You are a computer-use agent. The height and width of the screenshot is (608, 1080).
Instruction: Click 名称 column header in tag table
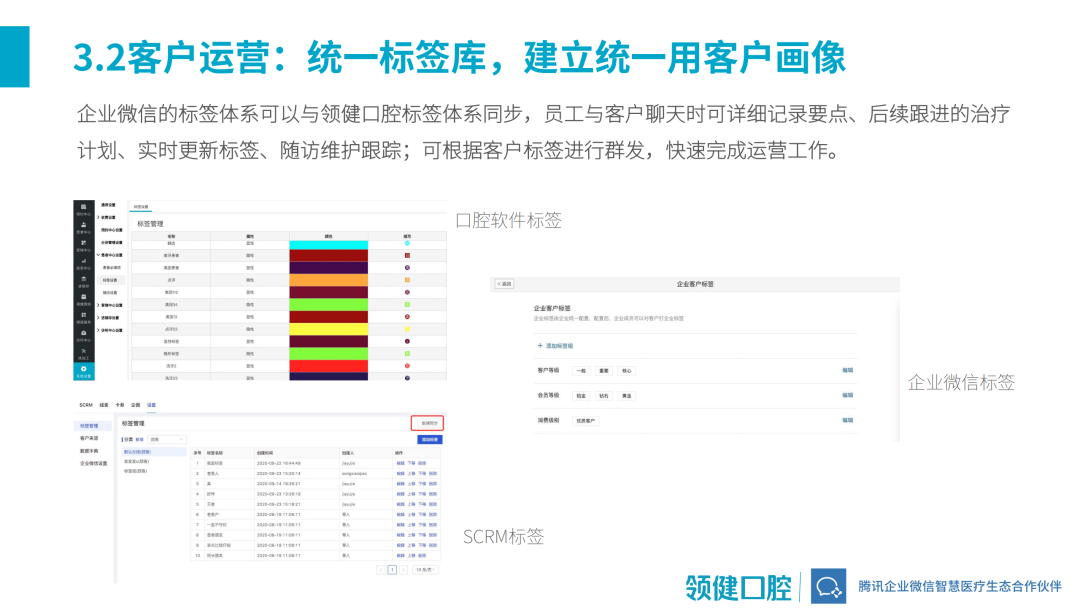[171, 236]
